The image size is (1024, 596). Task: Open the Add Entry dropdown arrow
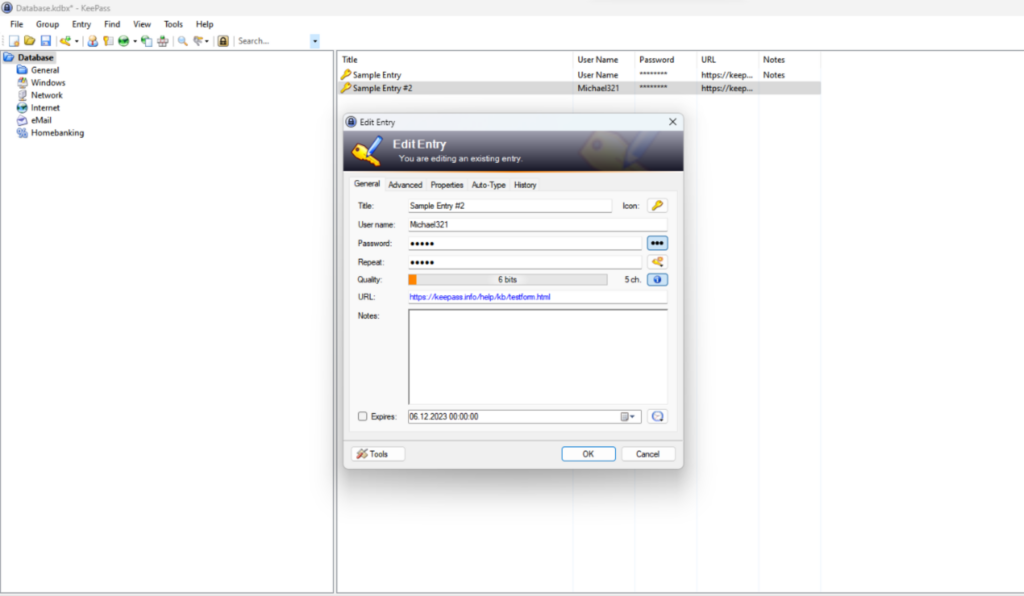tap(76, 41)
